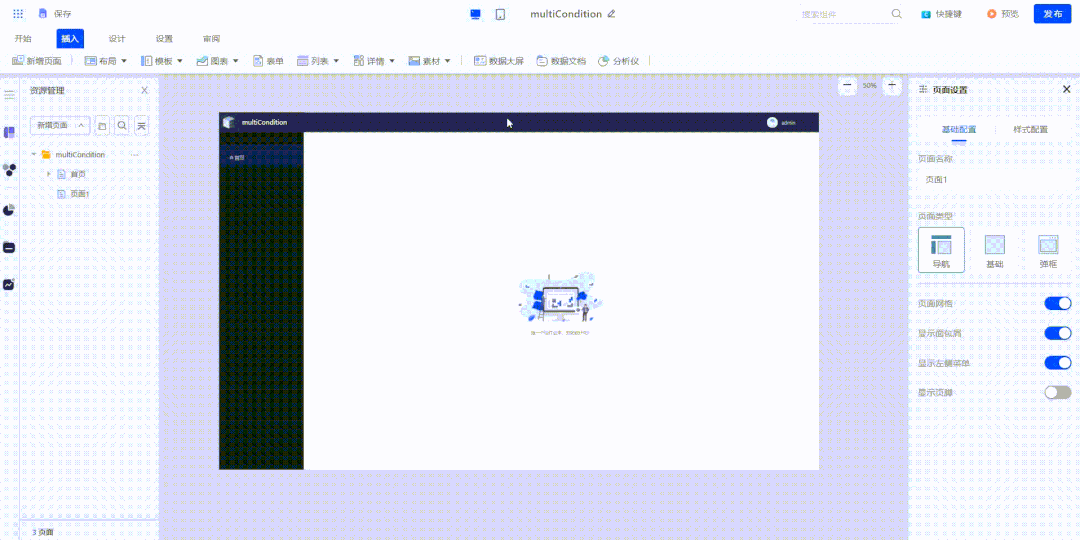The height and width of the screenshot is (540, 1080).
Task: Toggle the sidebar hamburger icon
Action: [9, 94]
